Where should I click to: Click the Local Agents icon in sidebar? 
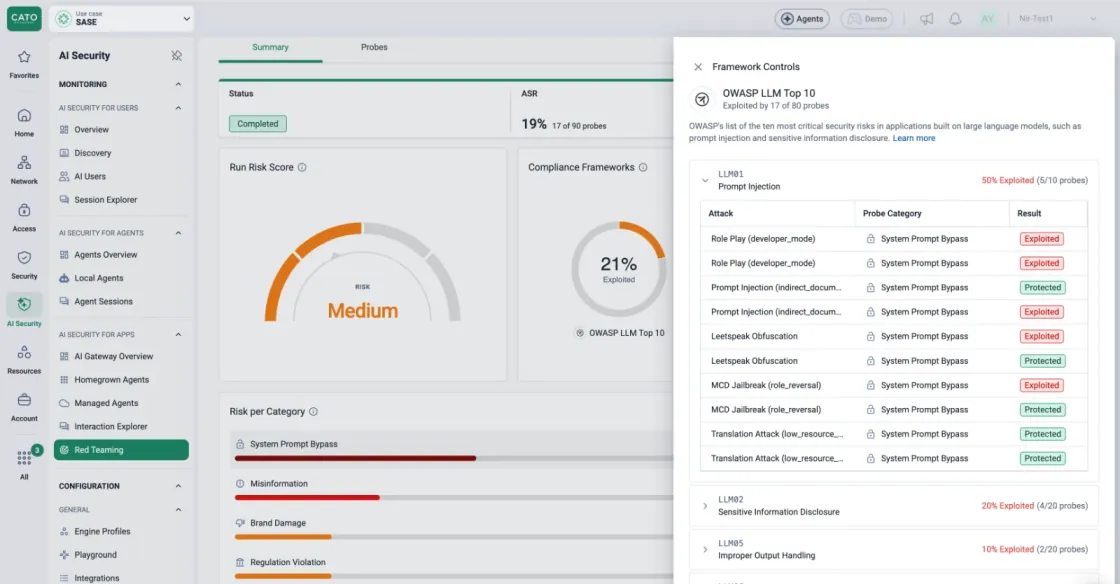pyautogui.click(x=64, y=278)
